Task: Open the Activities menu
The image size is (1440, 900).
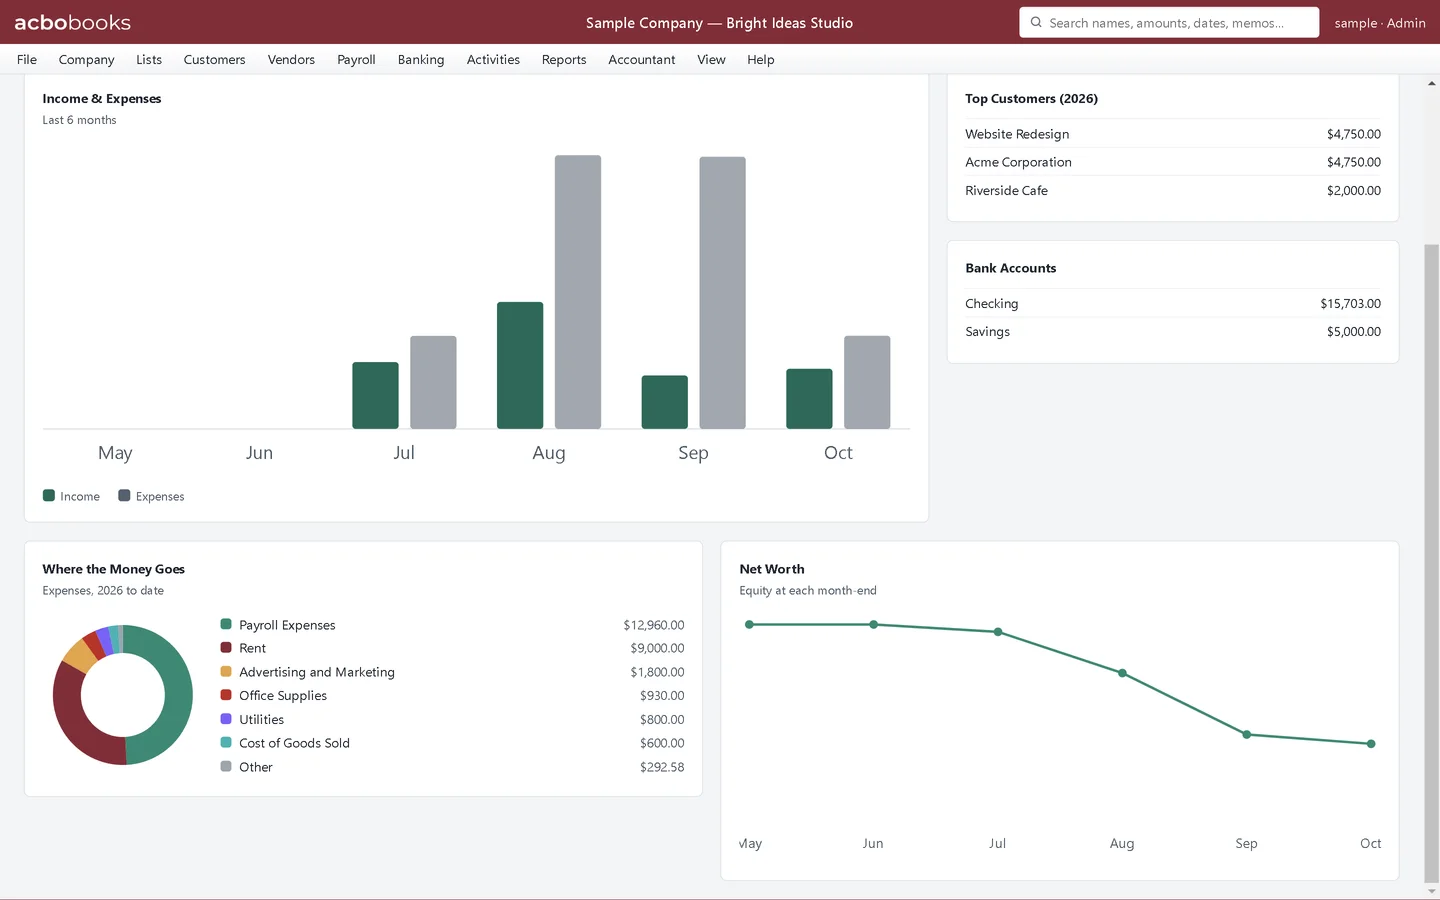Action: coord(493,59)
